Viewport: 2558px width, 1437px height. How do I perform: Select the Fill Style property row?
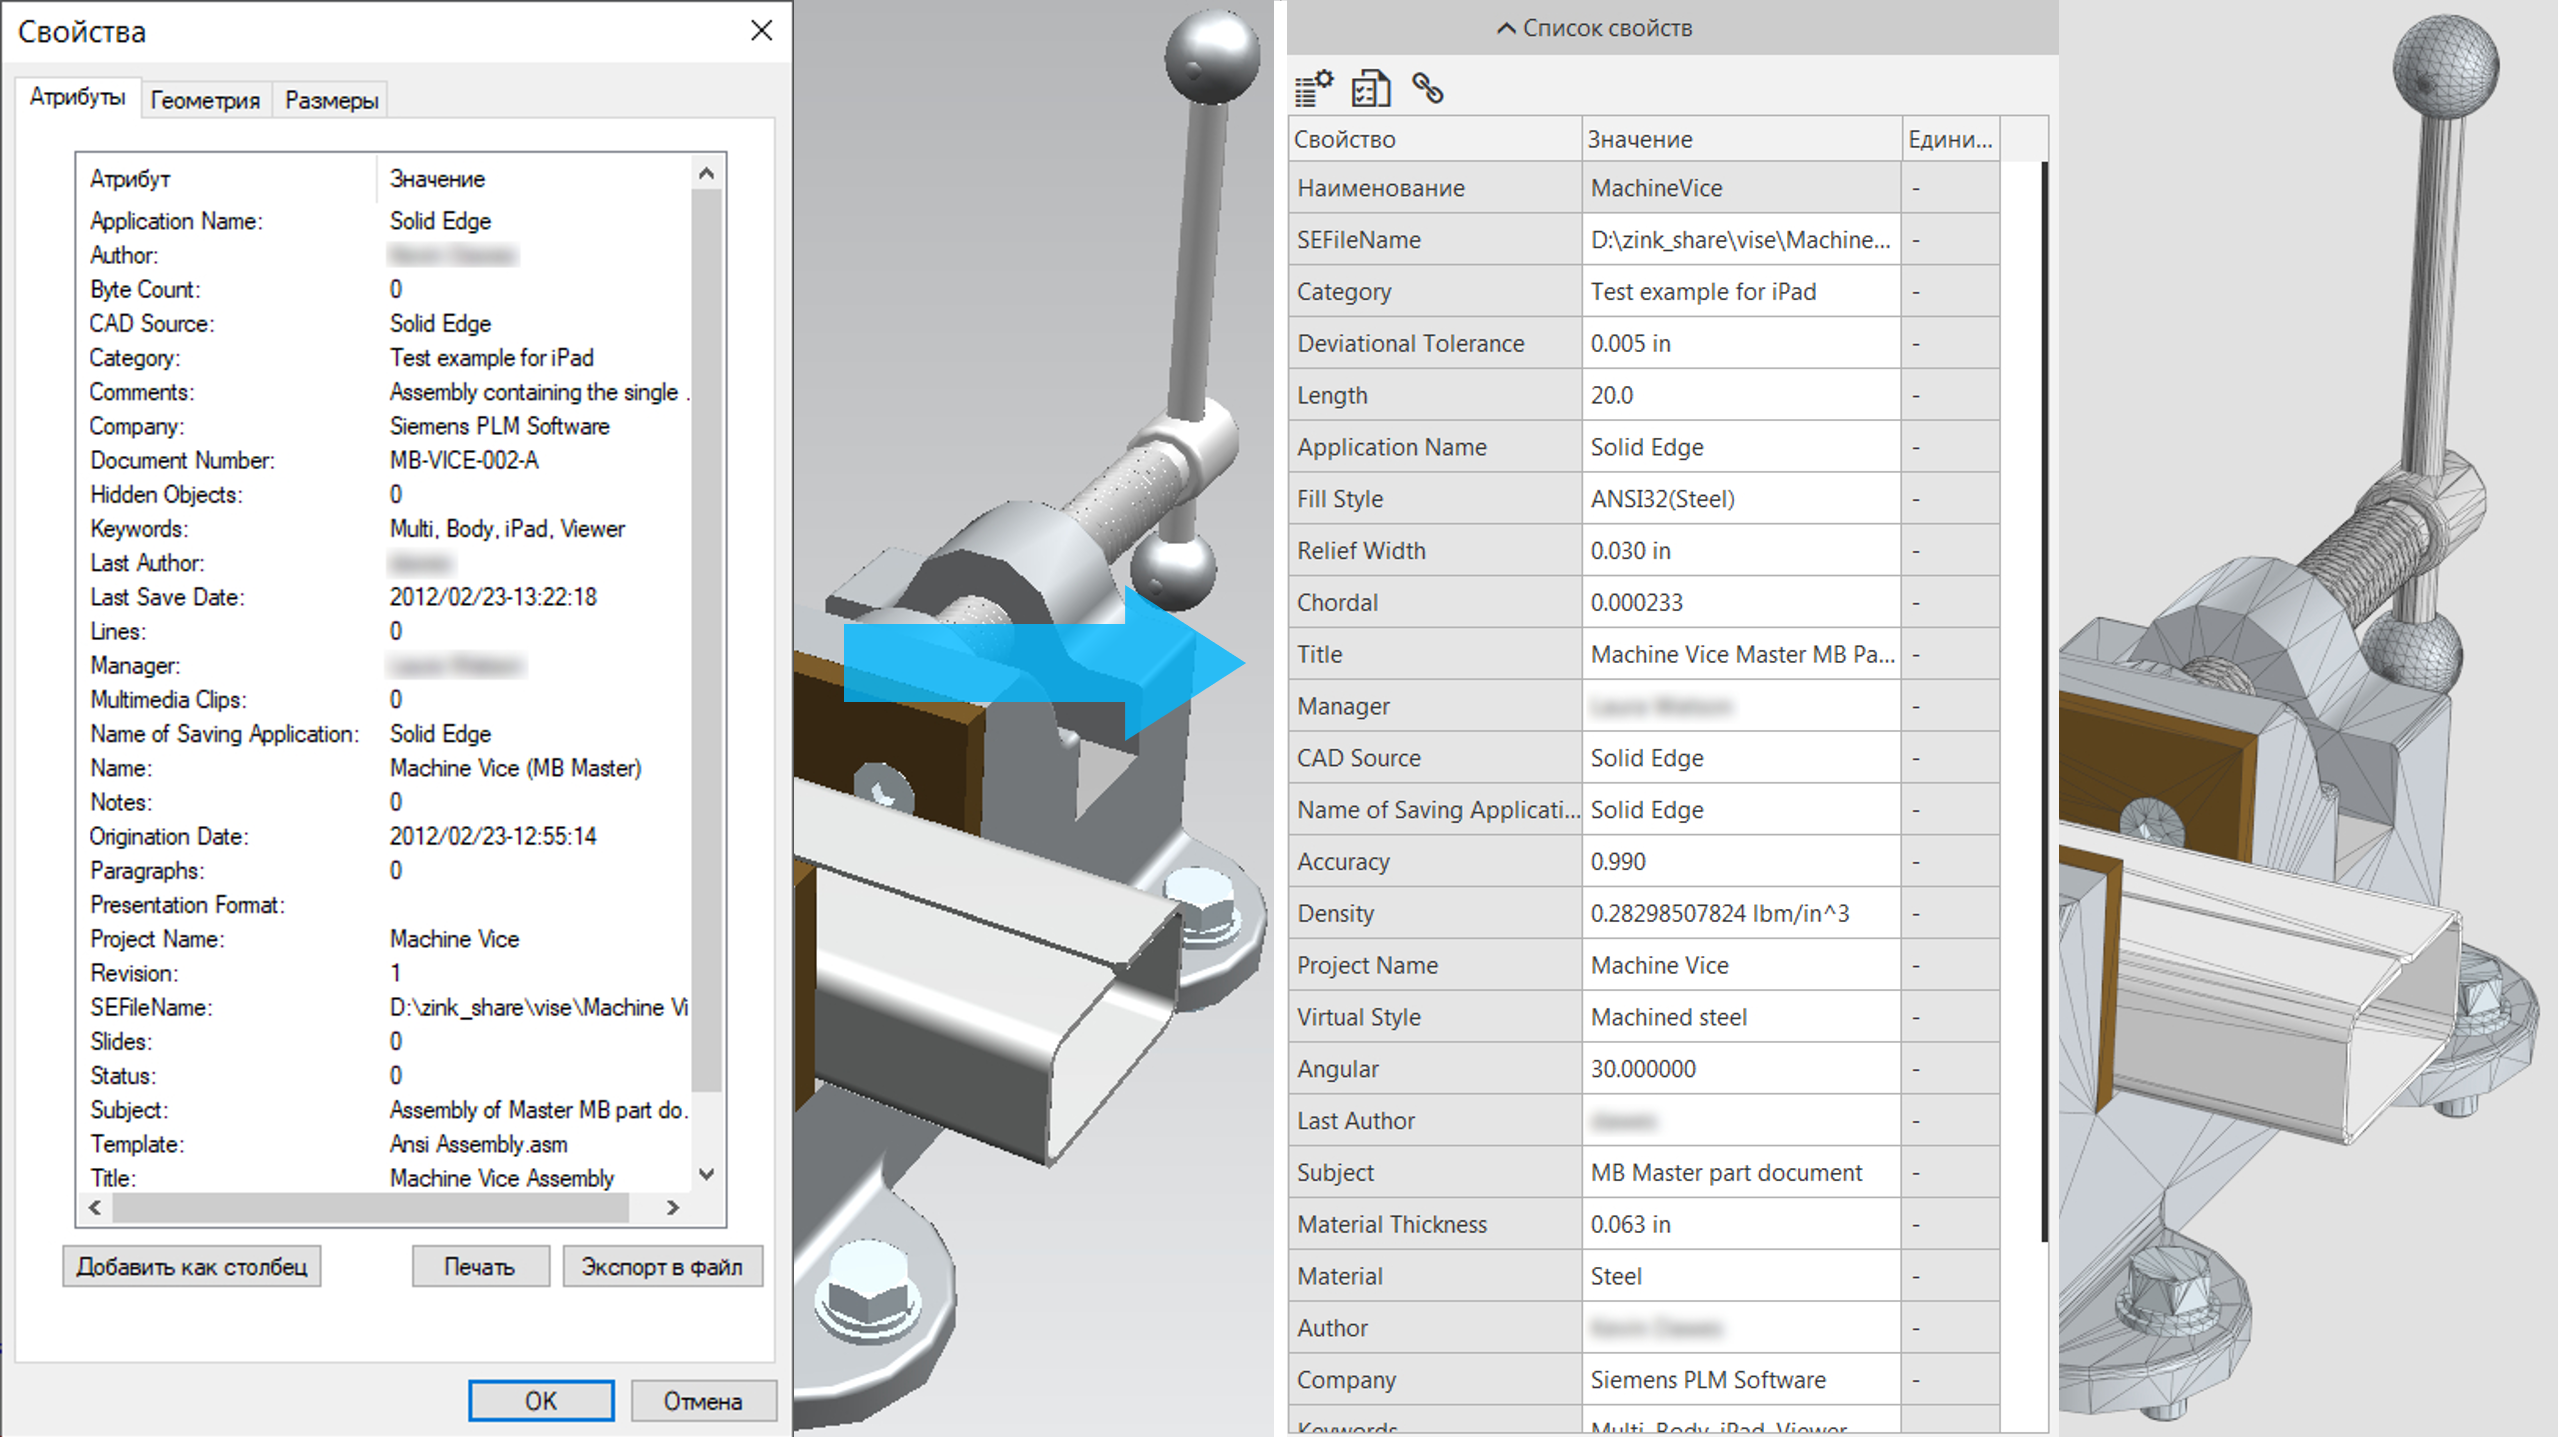(x=1644, y=499)
